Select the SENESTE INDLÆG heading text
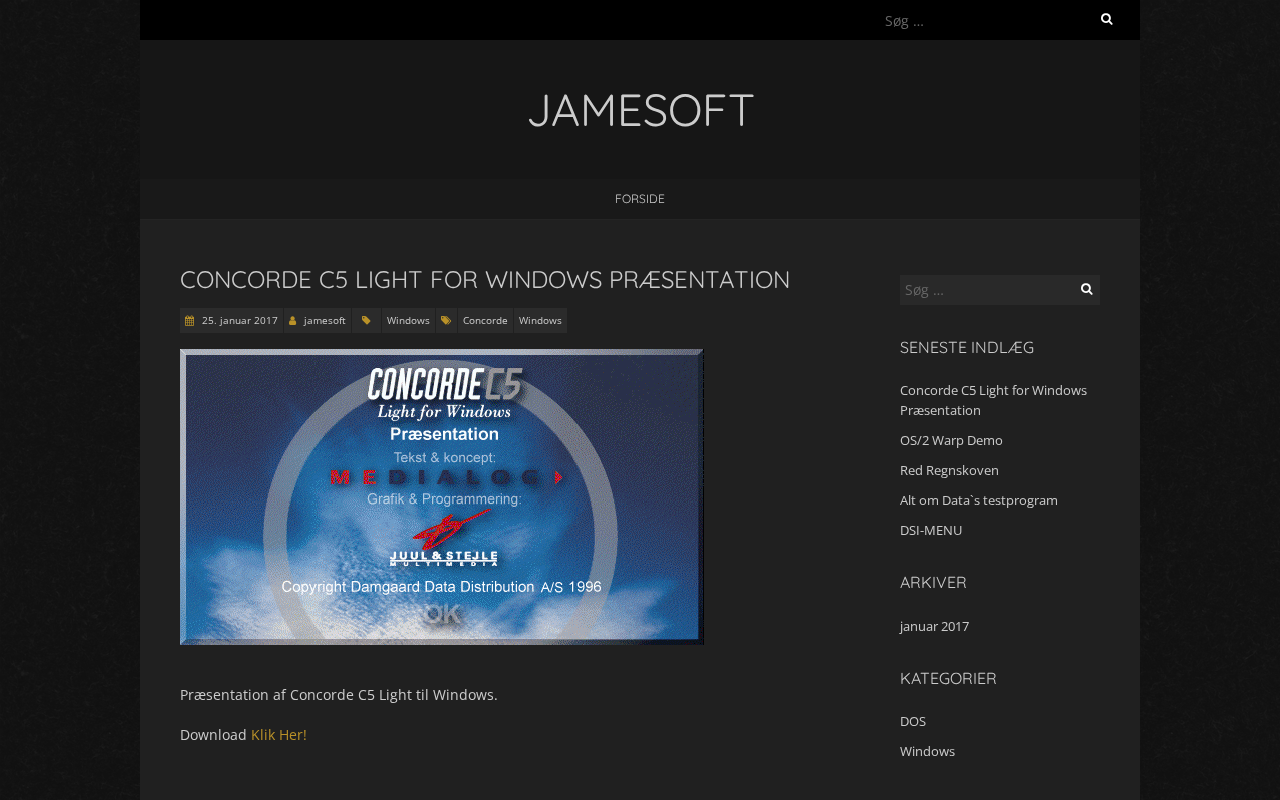1280x800 pixels. [967, 348]
